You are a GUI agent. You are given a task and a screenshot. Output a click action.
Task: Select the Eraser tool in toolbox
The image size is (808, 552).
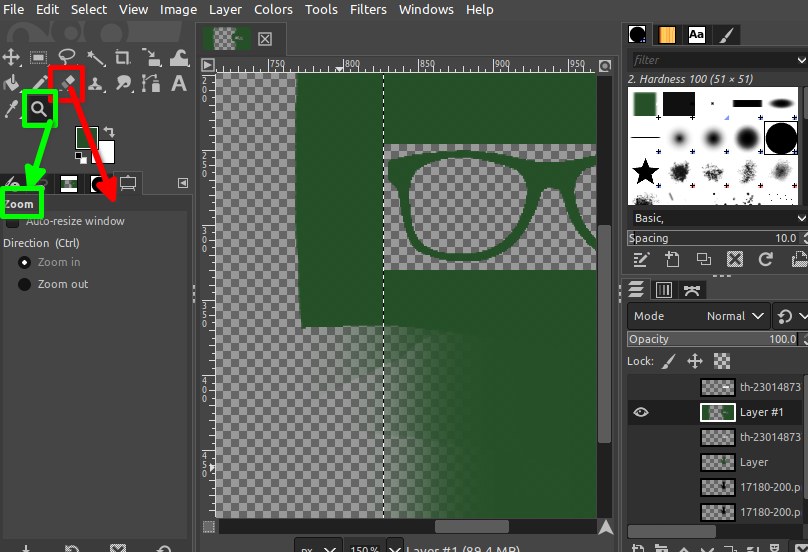(68, 83)
